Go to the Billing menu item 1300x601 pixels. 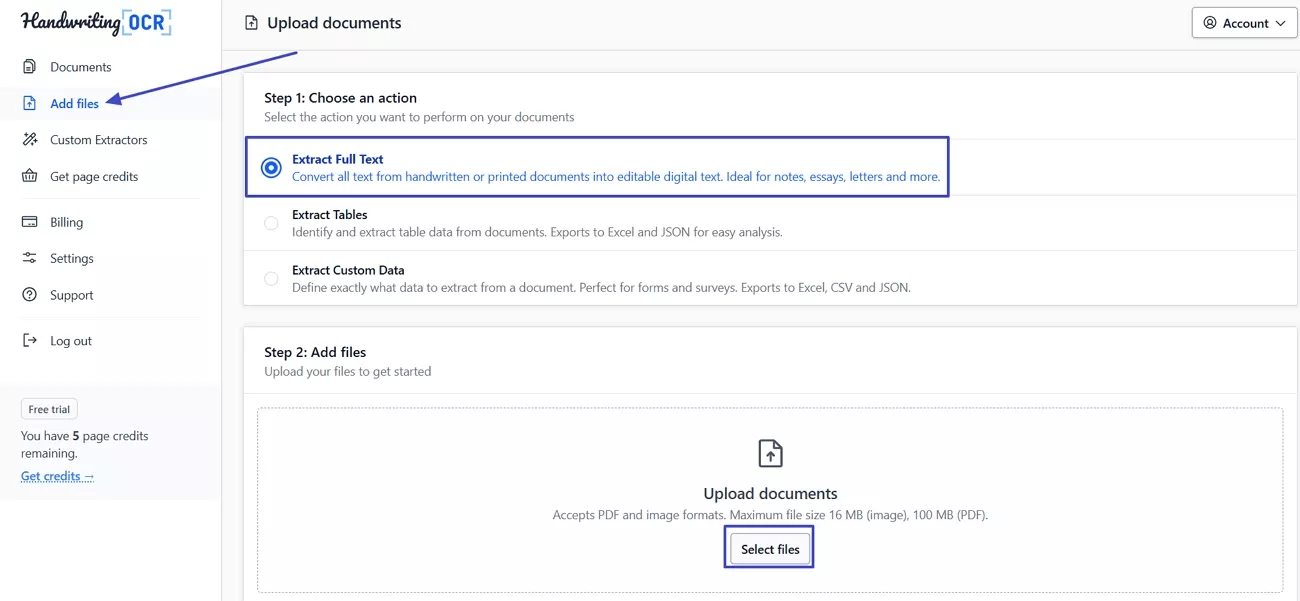[x=66, y=222]
